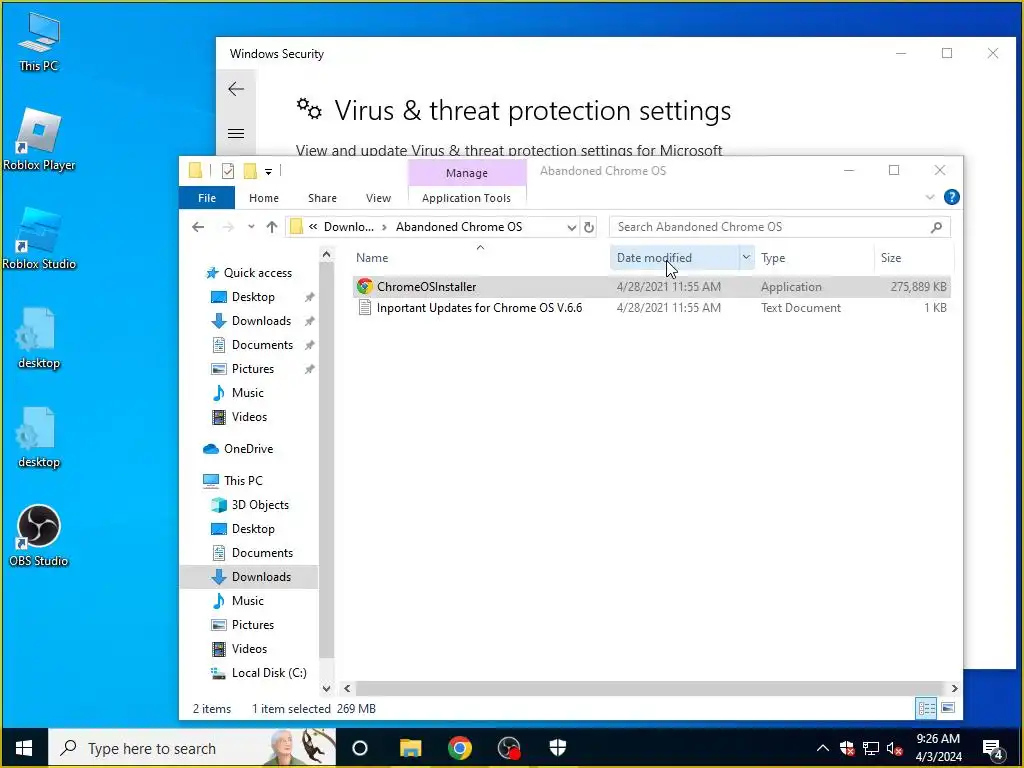Click the Properties icon in quick access toolbar

coord(227,171)
